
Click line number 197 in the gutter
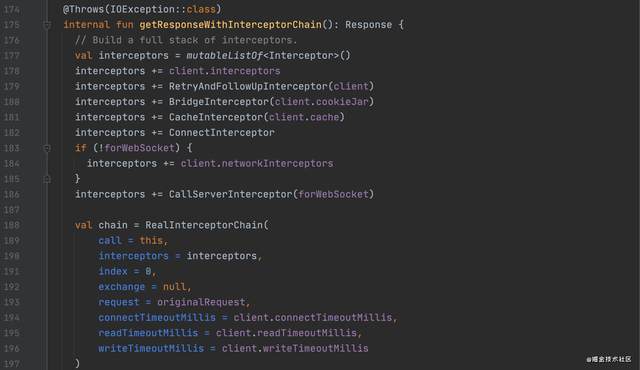[11, 364]
